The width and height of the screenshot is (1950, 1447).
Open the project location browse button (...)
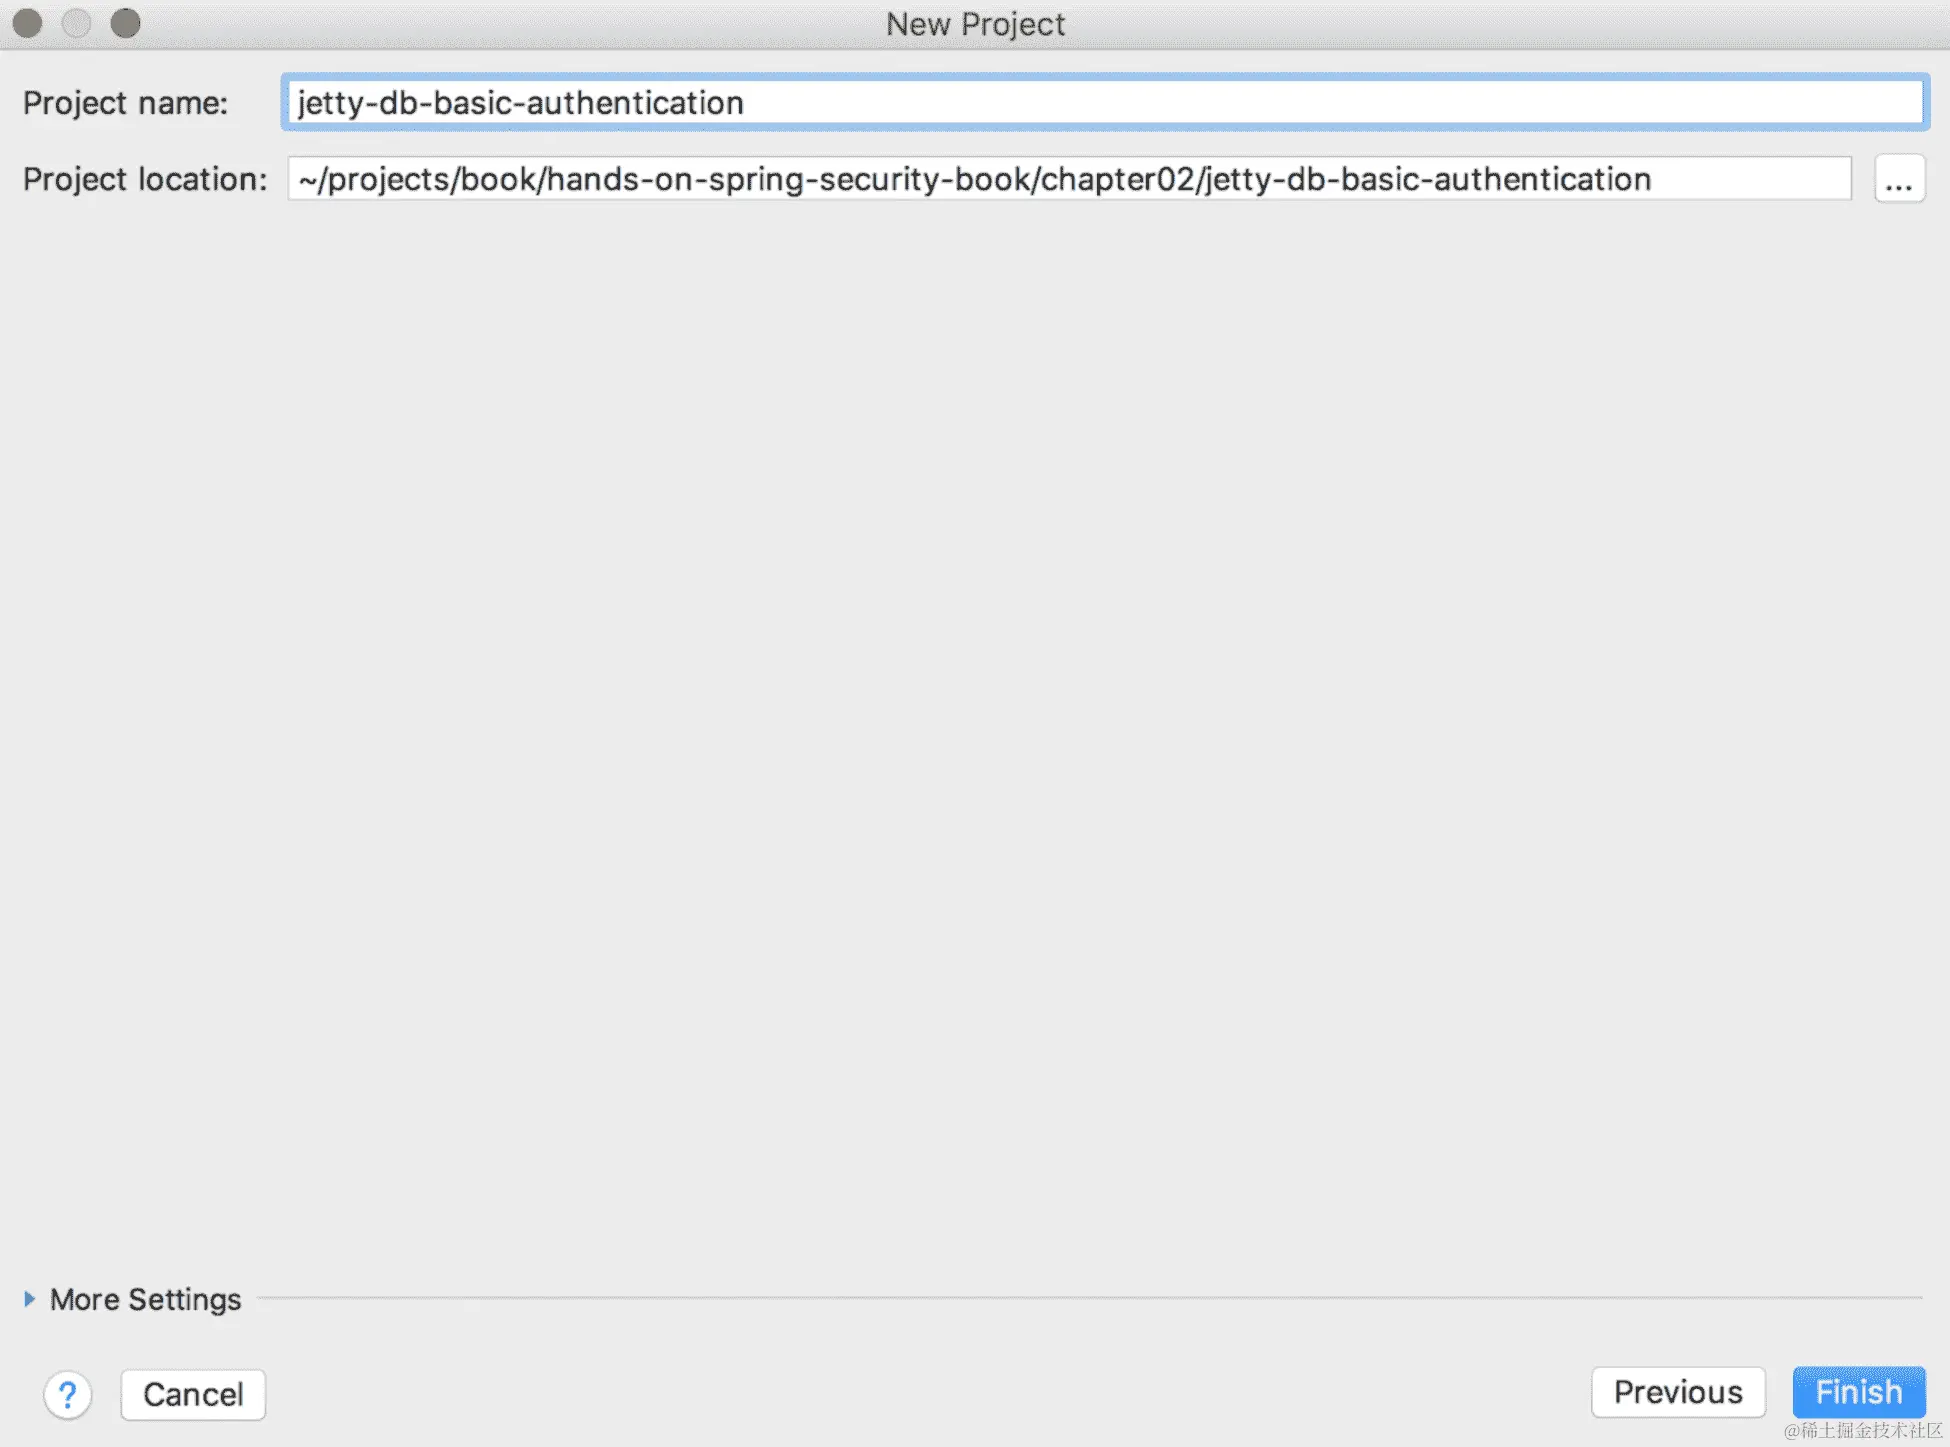pos(1899,180)
